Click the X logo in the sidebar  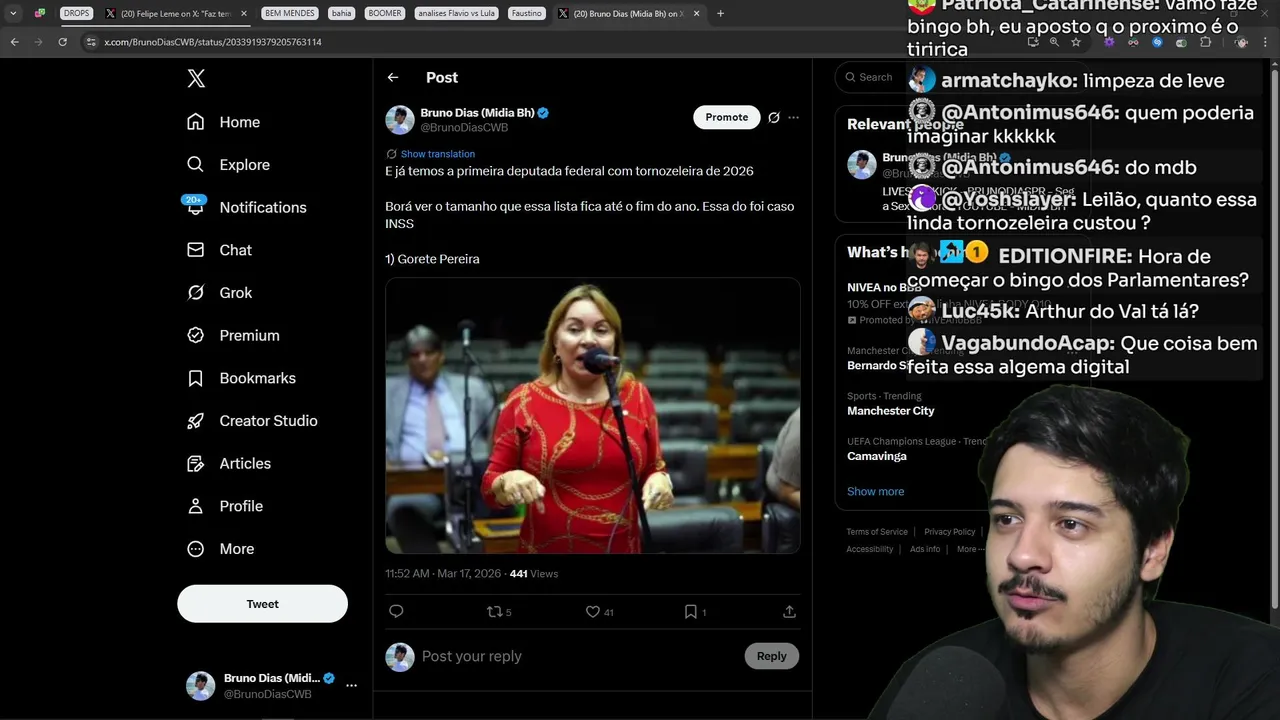click(x=196, y=79)
